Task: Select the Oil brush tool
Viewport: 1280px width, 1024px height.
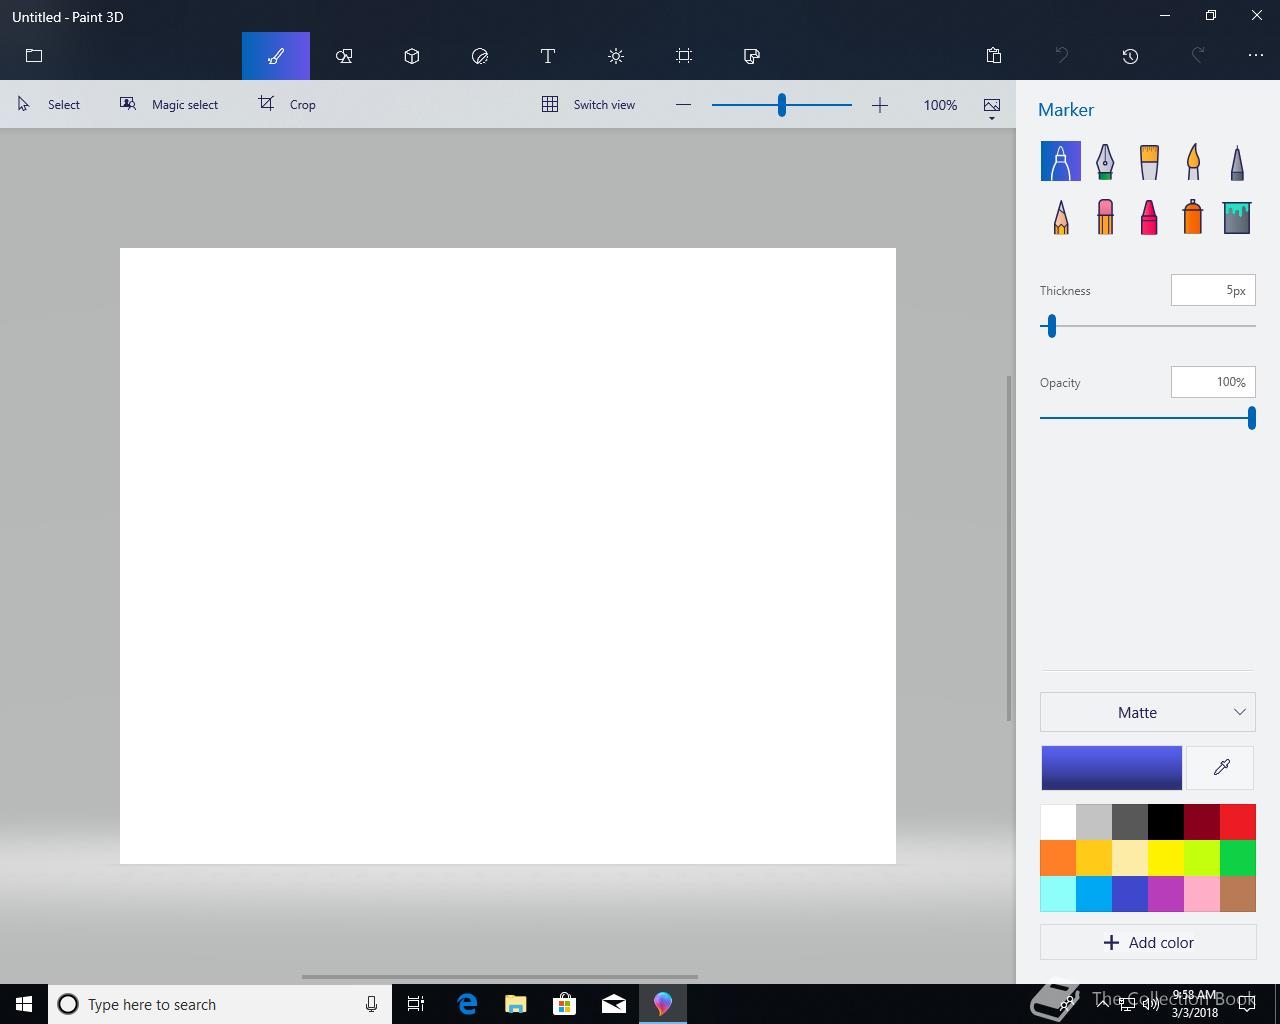Action: coord(1149,161)
